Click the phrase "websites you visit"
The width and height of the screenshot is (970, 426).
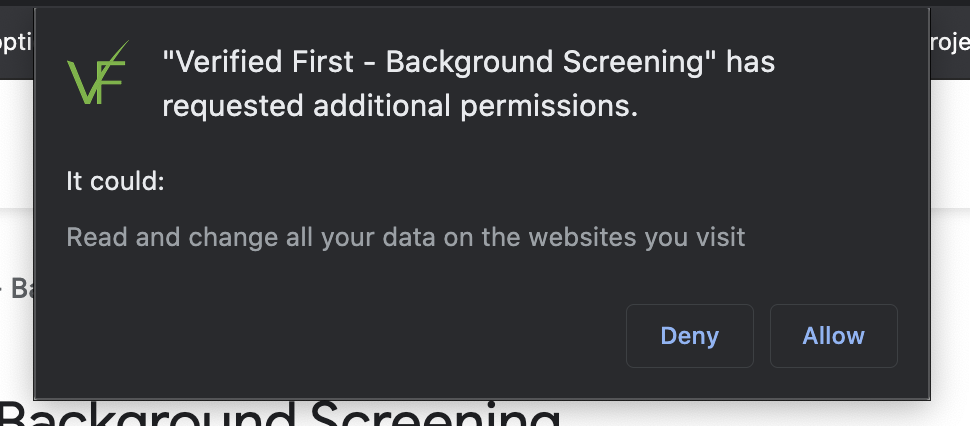point(636,237)
